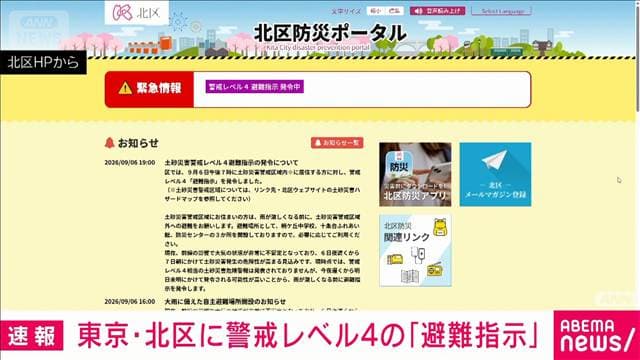Open the 16:00 自主避難場所開設 notice
The image size is (640, 360).
225,302
